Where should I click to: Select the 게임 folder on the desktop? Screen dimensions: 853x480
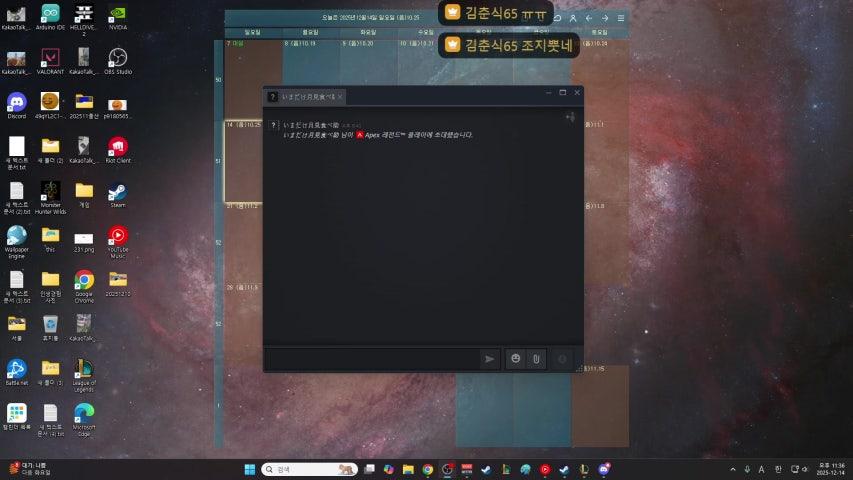84,195
